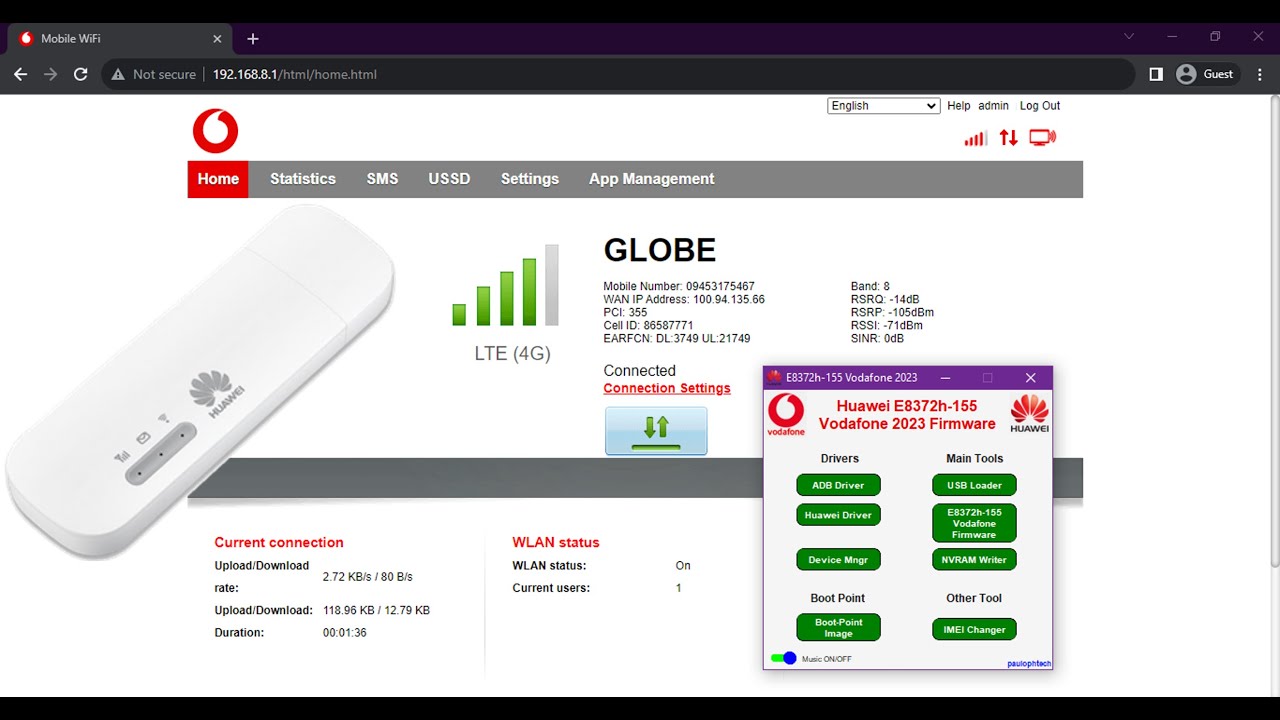Click the Huawei dongle picture
This screenshot has height=720, width=1280.
point(200,380)
